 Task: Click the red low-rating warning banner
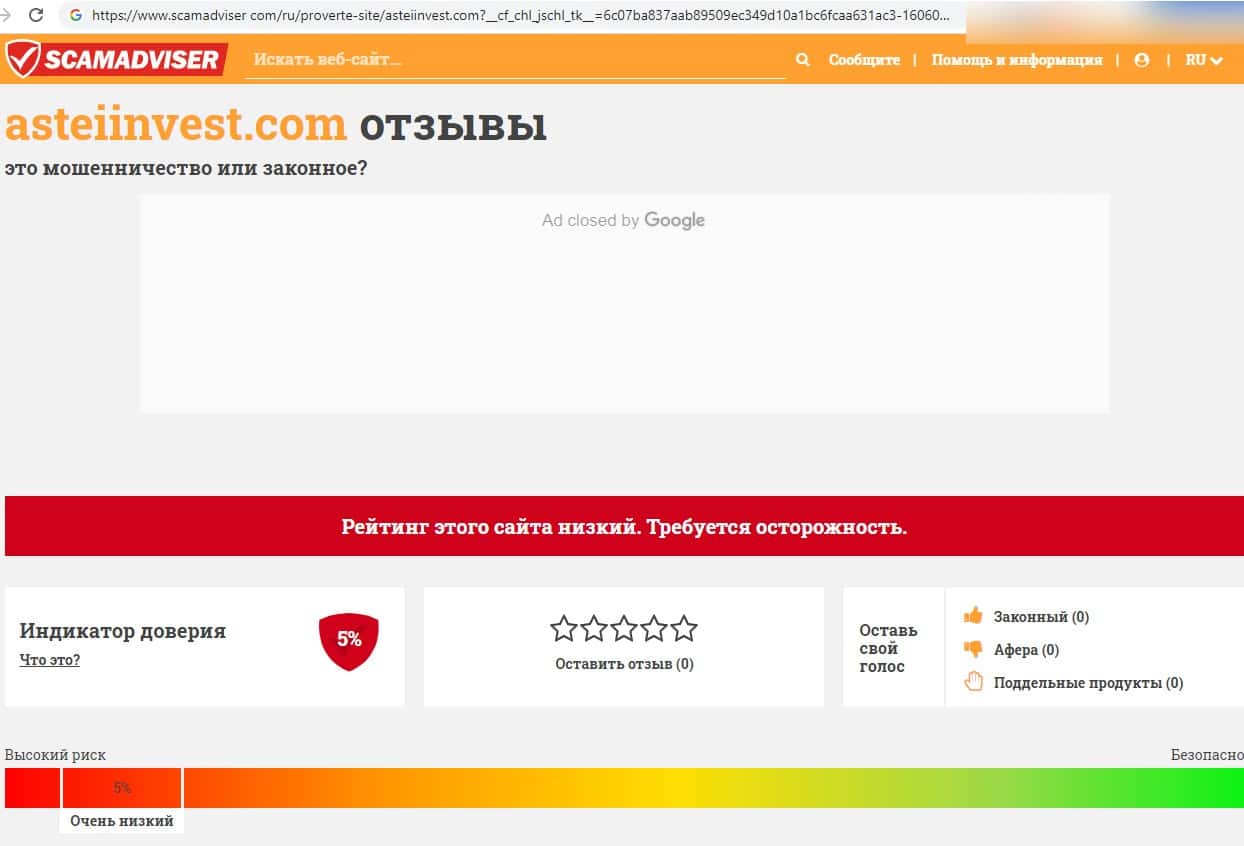point(624,526)
